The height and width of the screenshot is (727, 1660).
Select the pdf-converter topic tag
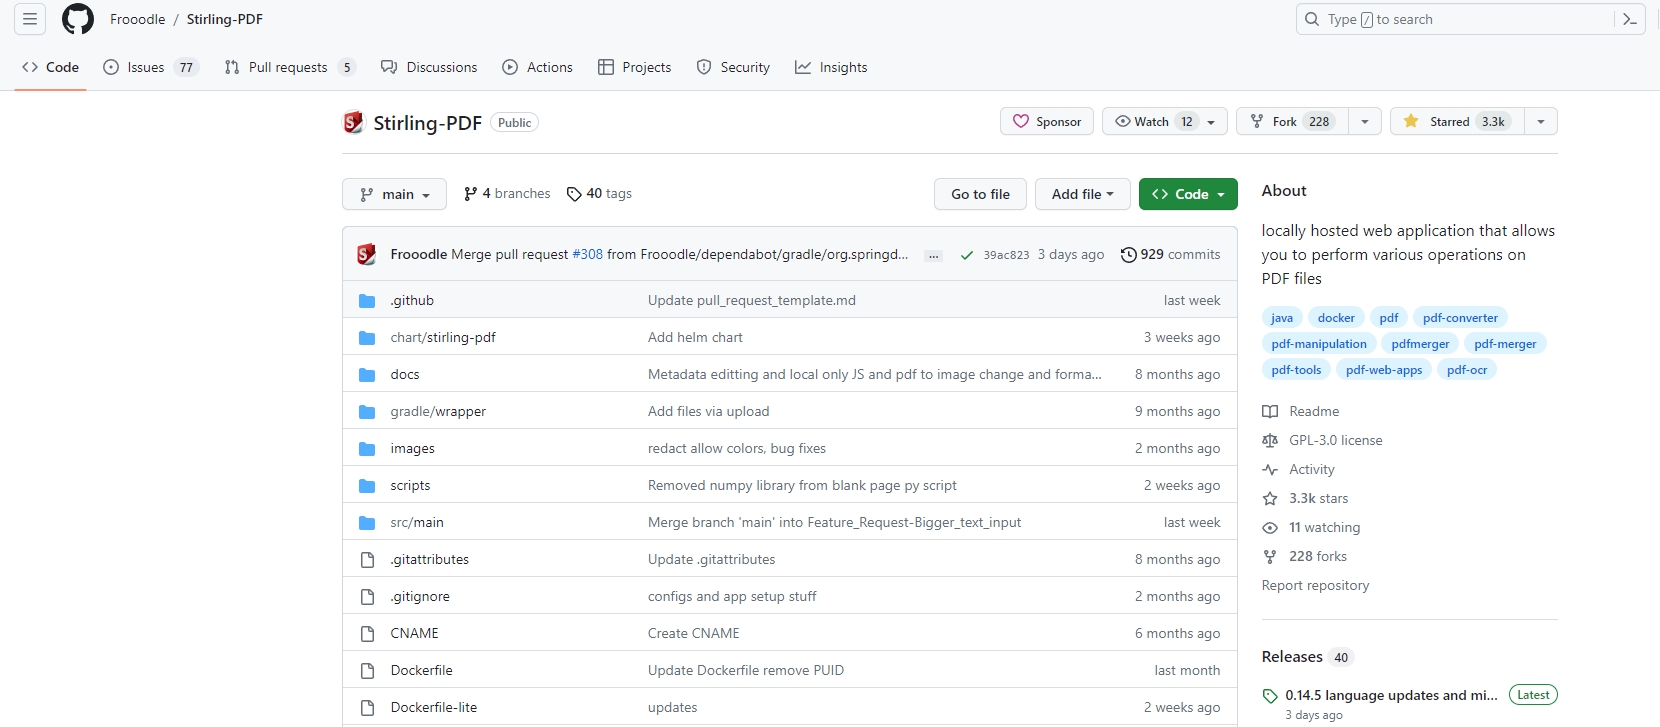[1460, 318]
